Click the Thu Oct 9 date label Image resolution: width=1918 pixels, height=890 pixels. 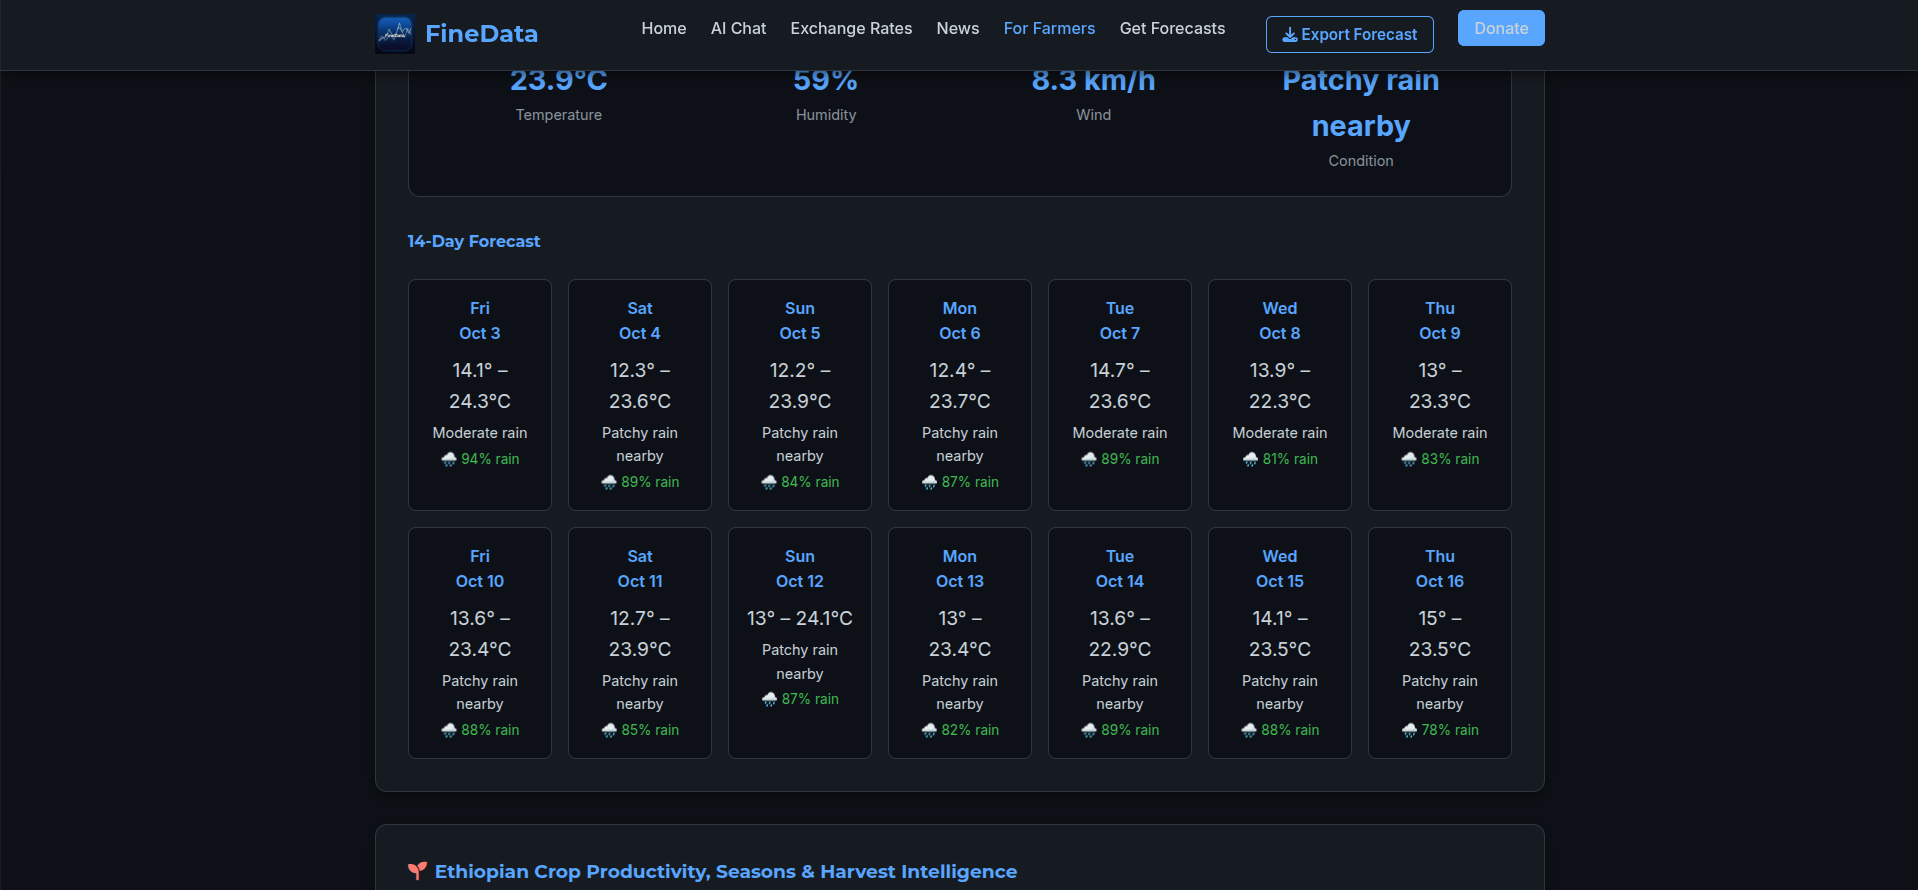(1440, 321)
